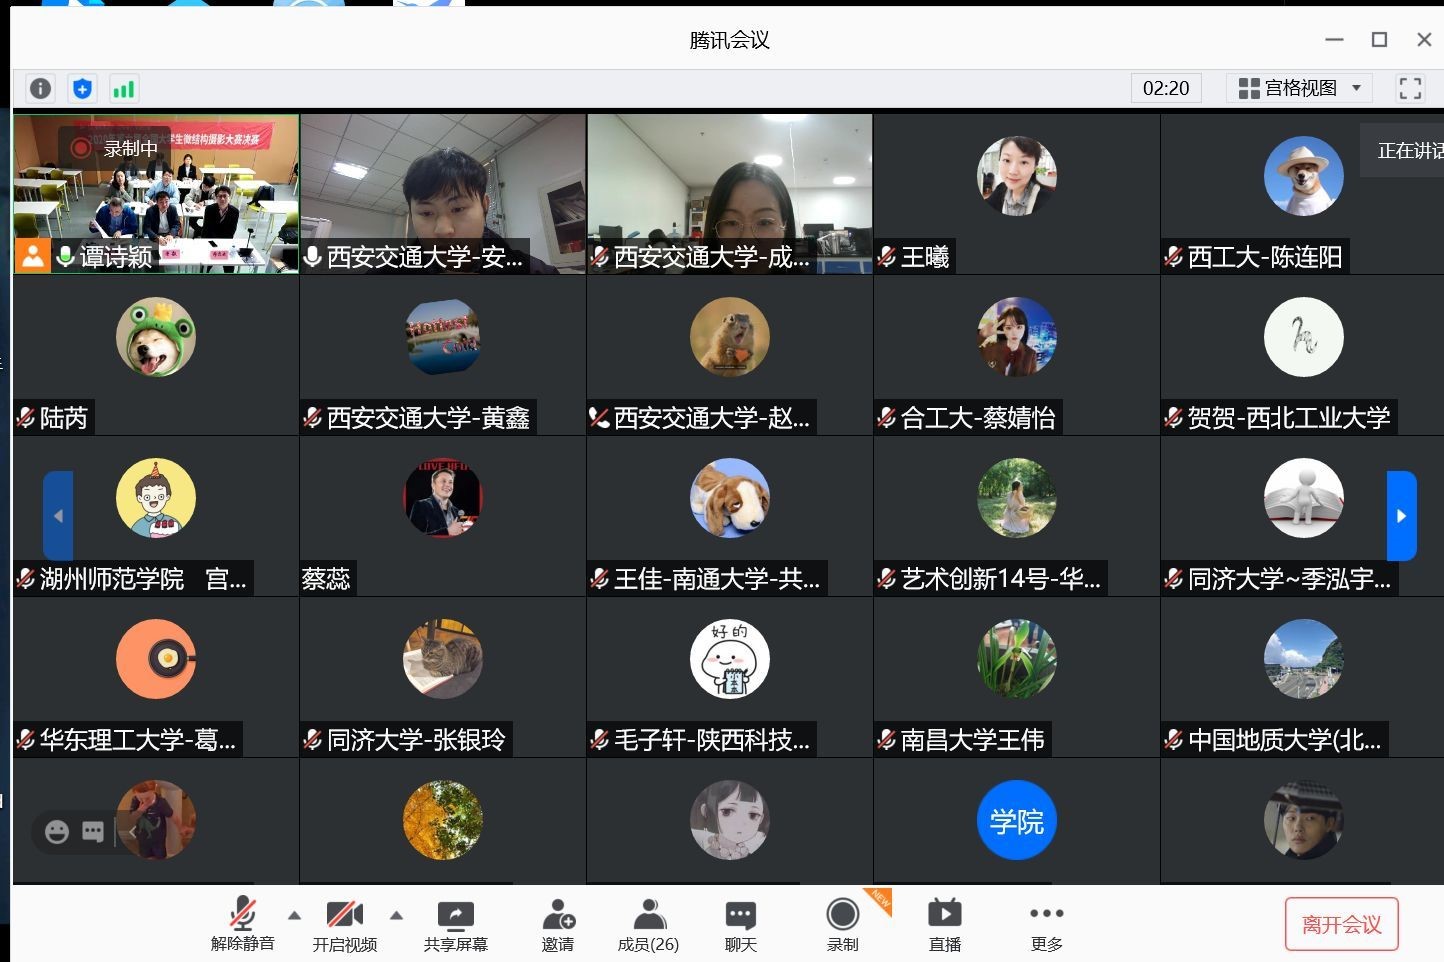Open the More (更多) menu
The image size is (1444, 962).
pos(1046,924)
